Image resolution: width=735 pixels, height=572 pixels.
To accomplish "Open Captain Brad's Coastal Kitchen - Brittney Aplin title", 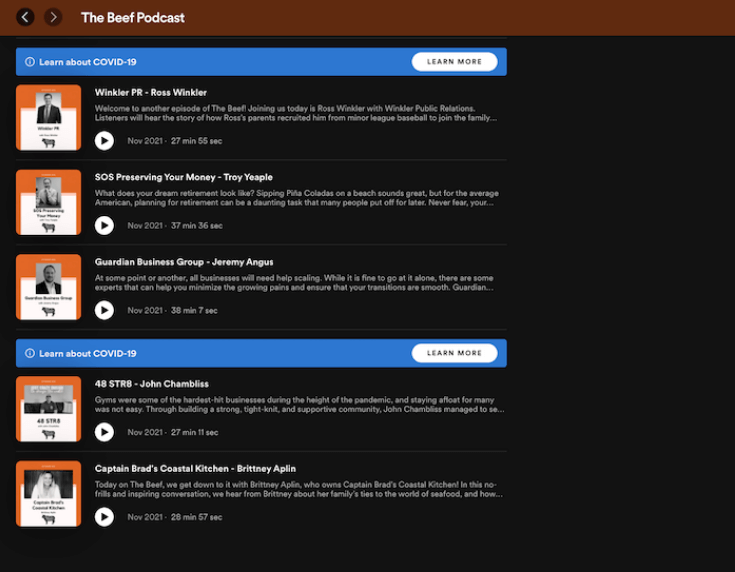I will click(x=195, y=469).
